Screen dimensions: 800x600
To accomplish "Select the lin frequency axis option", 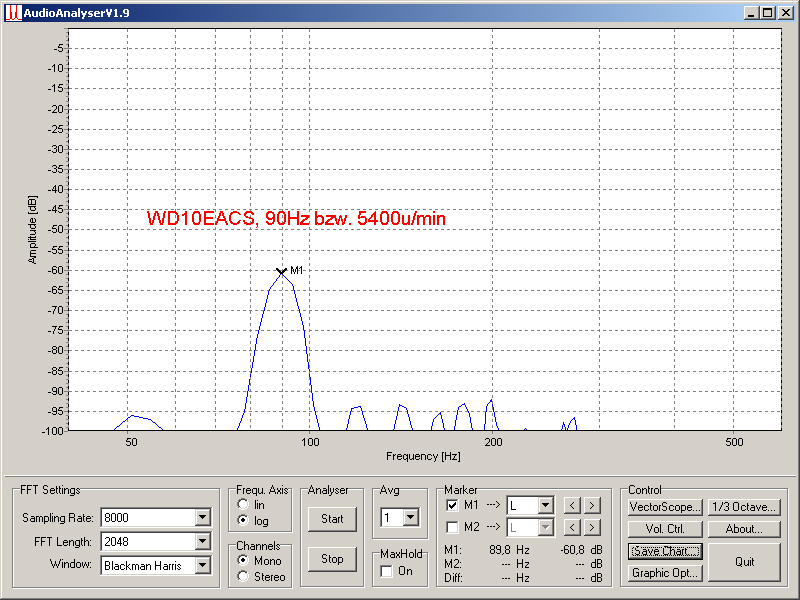I will [x=243, y=505].
